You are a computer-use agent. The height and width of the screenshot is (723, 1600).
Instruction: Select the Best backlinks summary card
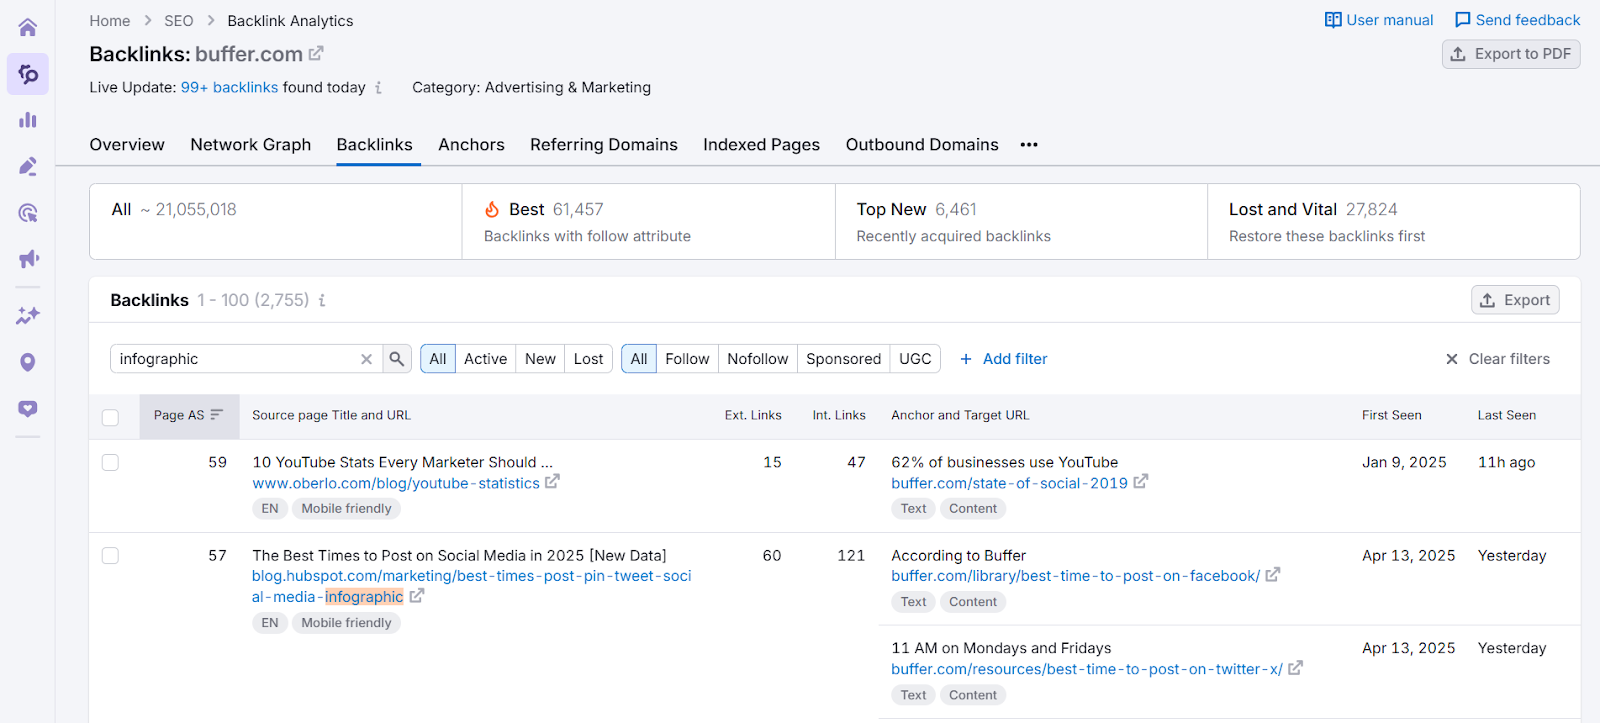(649, 222)
